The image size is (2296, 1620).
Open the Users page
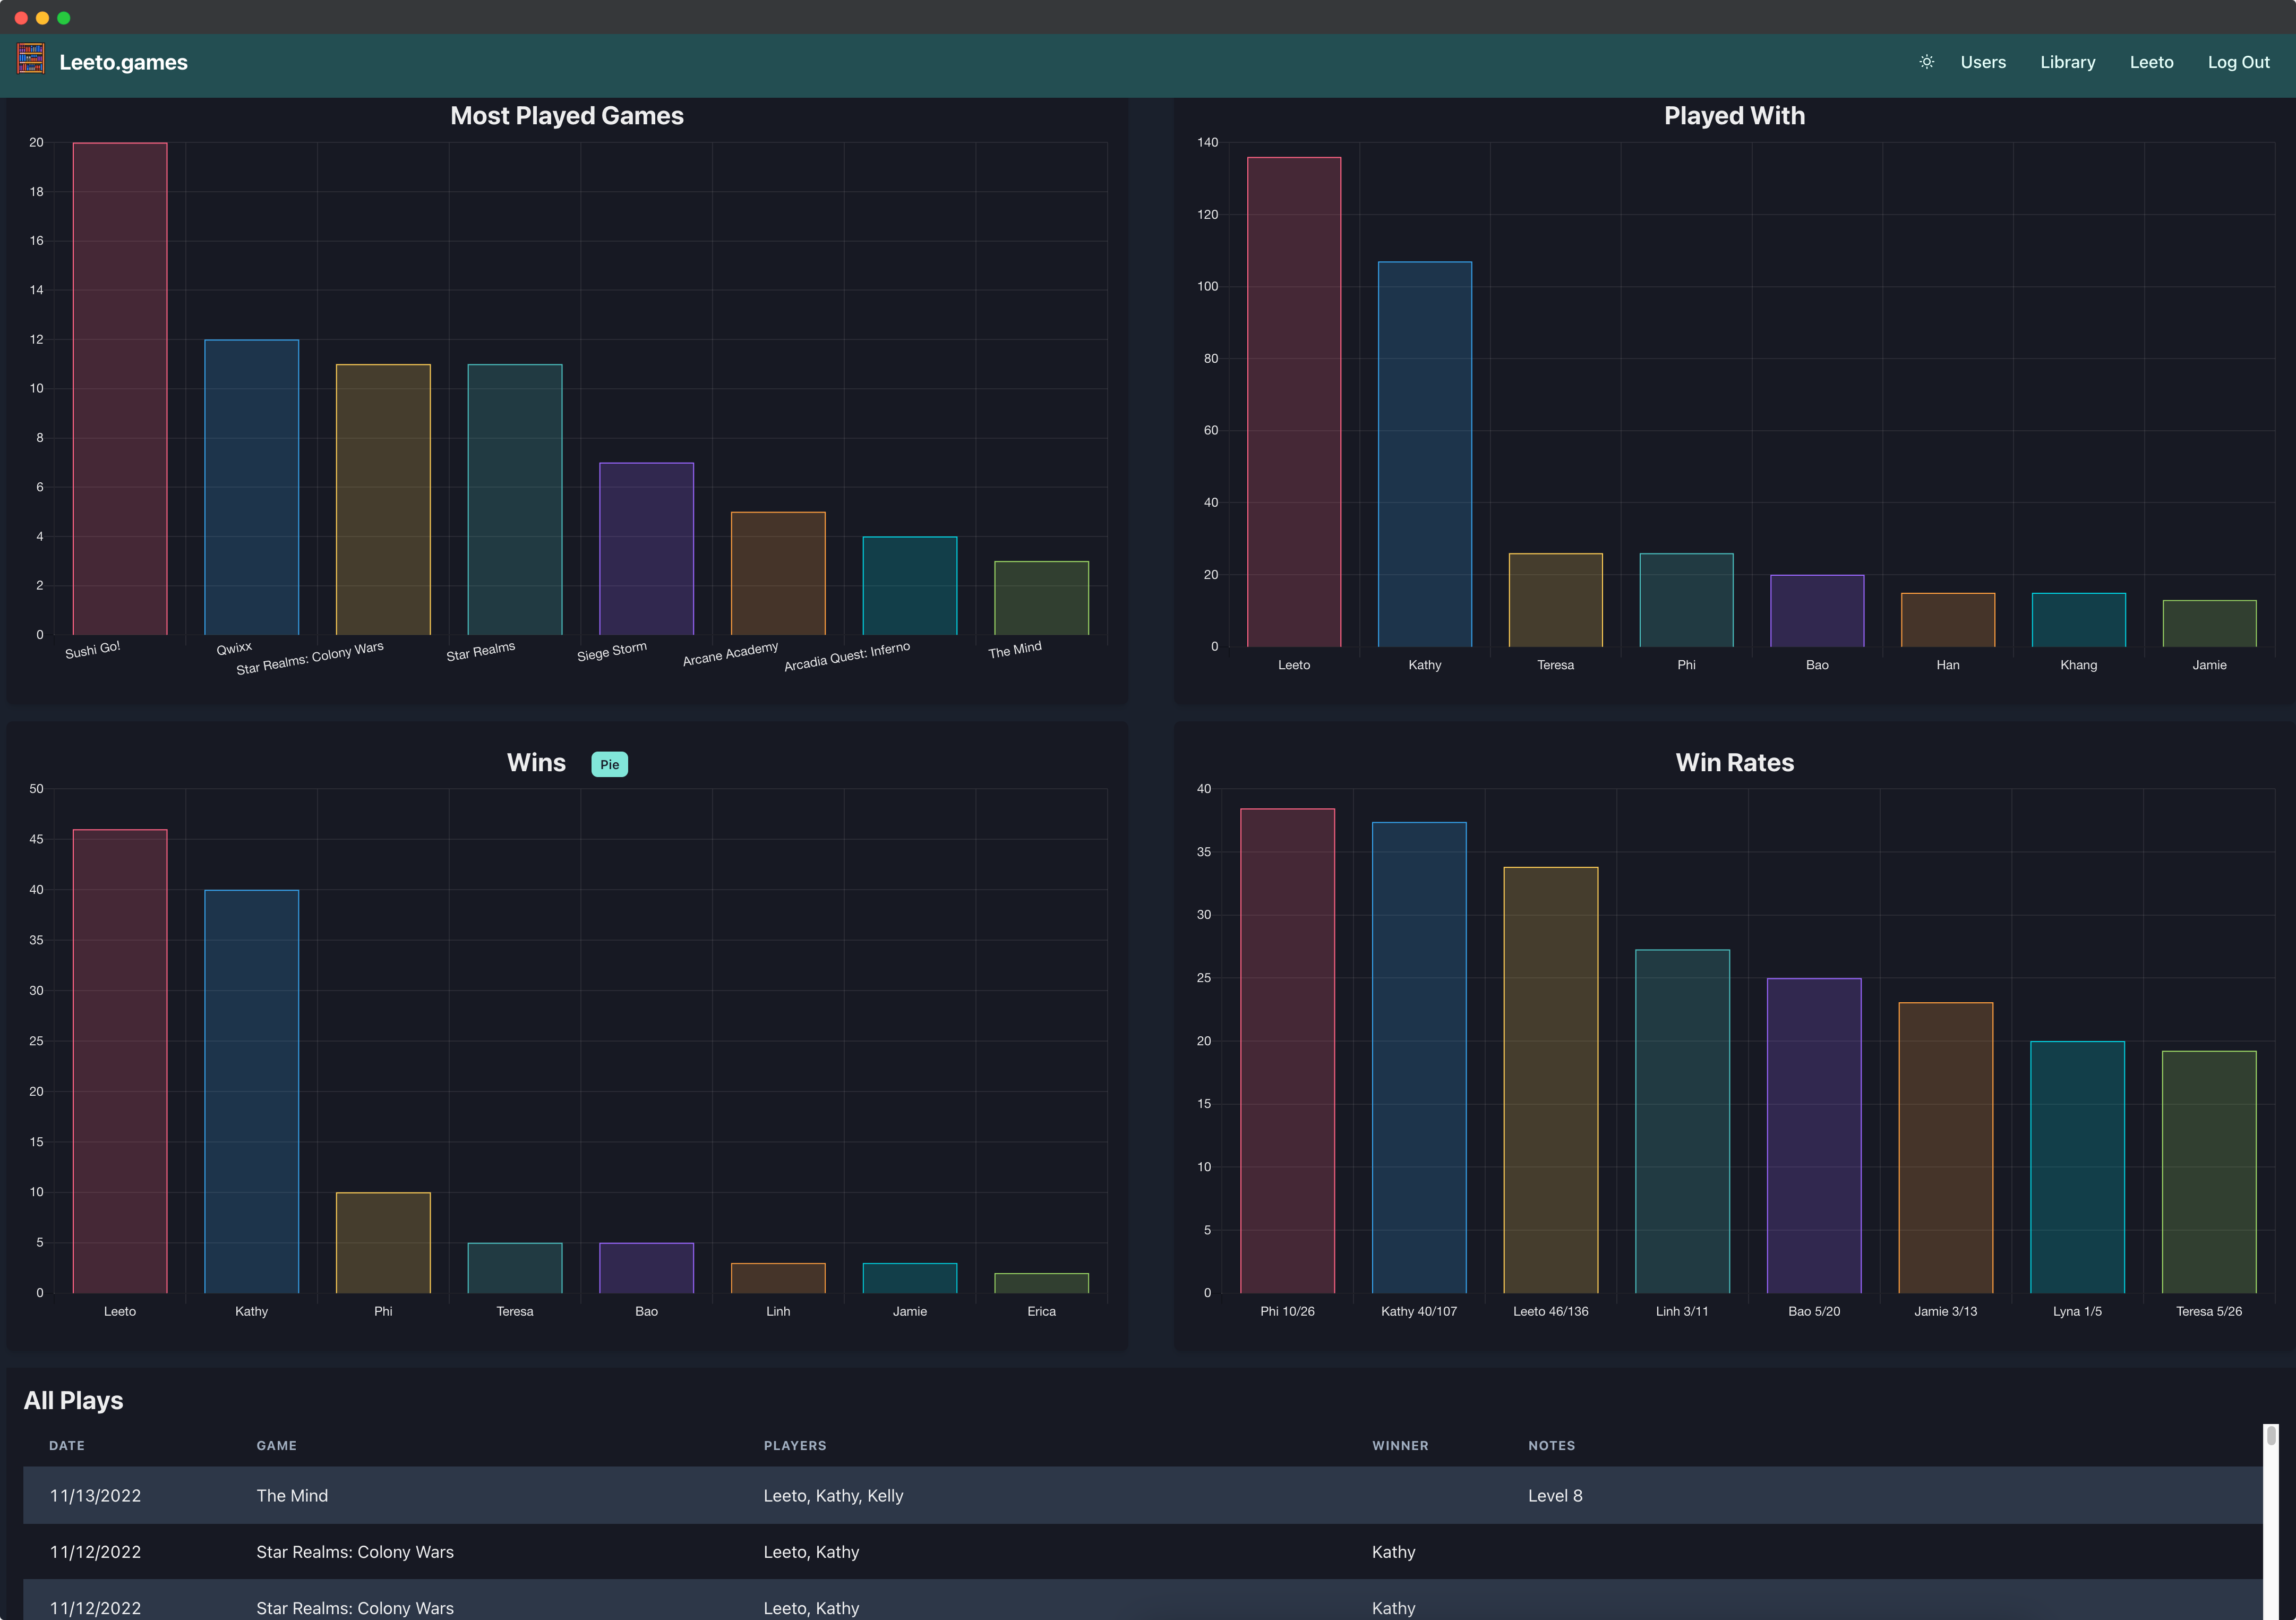pyautogui.click(x=1983, y=62)
